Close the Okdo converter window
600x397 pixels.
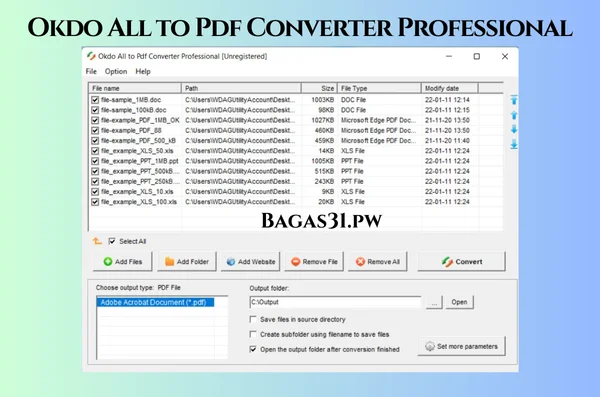click(505, 56)
